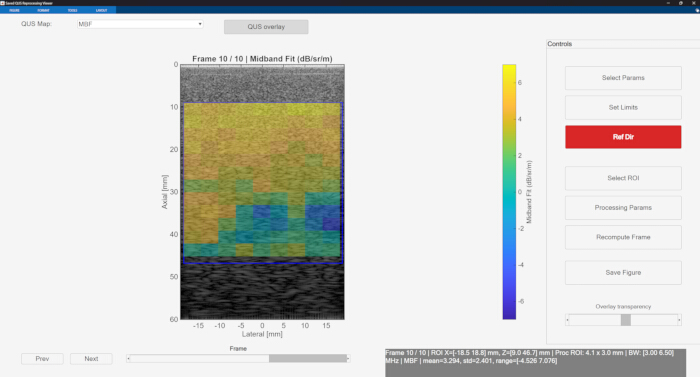The image size is (700, 377).
Task: Click the right arrow of the Overlay transparency slider
Action: (x=679, y=320)
